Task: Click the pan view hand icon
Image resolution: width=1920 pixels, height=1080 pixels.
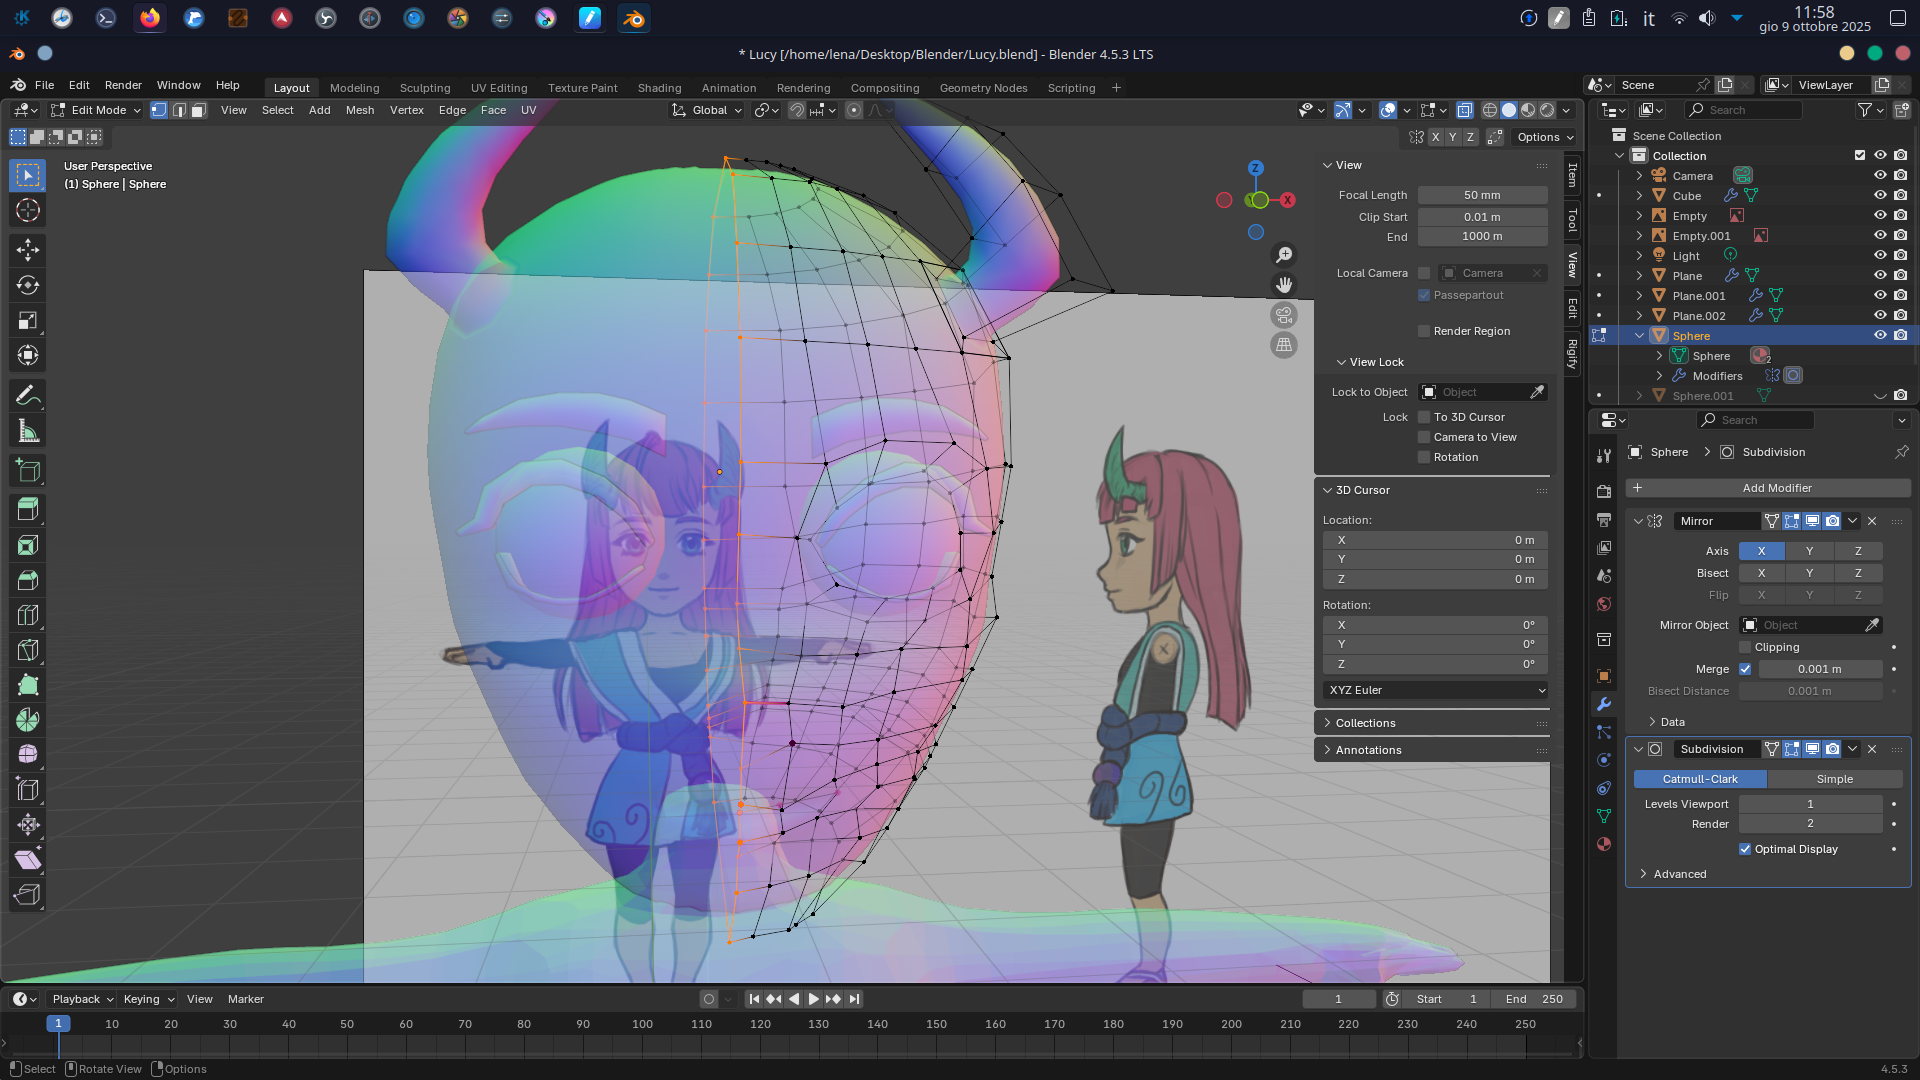Action: pyautogui.click(x=1284, y=285)
